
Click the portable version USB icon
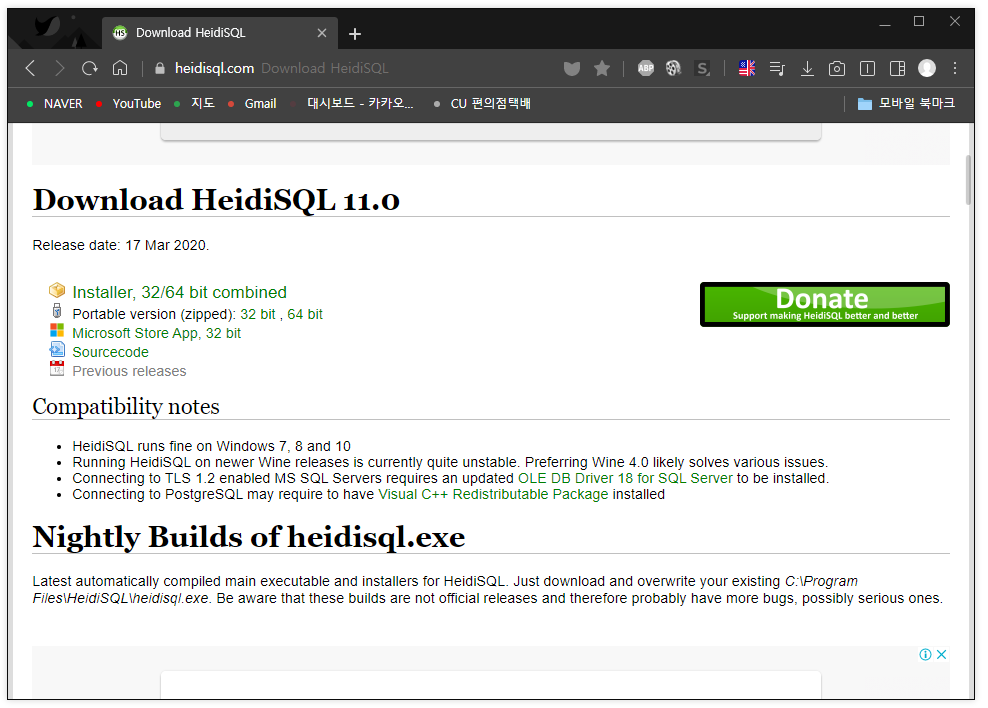pyautogui.click(x=57, y=311)
